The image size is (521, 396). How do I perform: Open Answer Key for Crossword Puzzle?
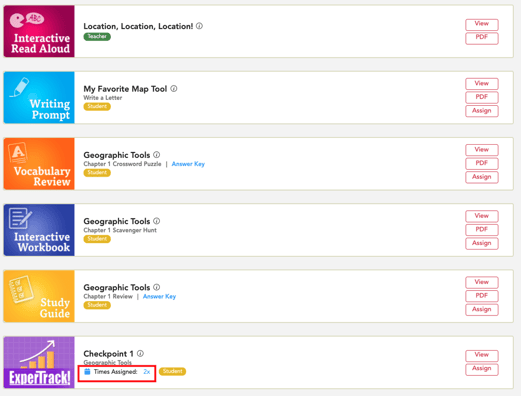coord(188,164)
